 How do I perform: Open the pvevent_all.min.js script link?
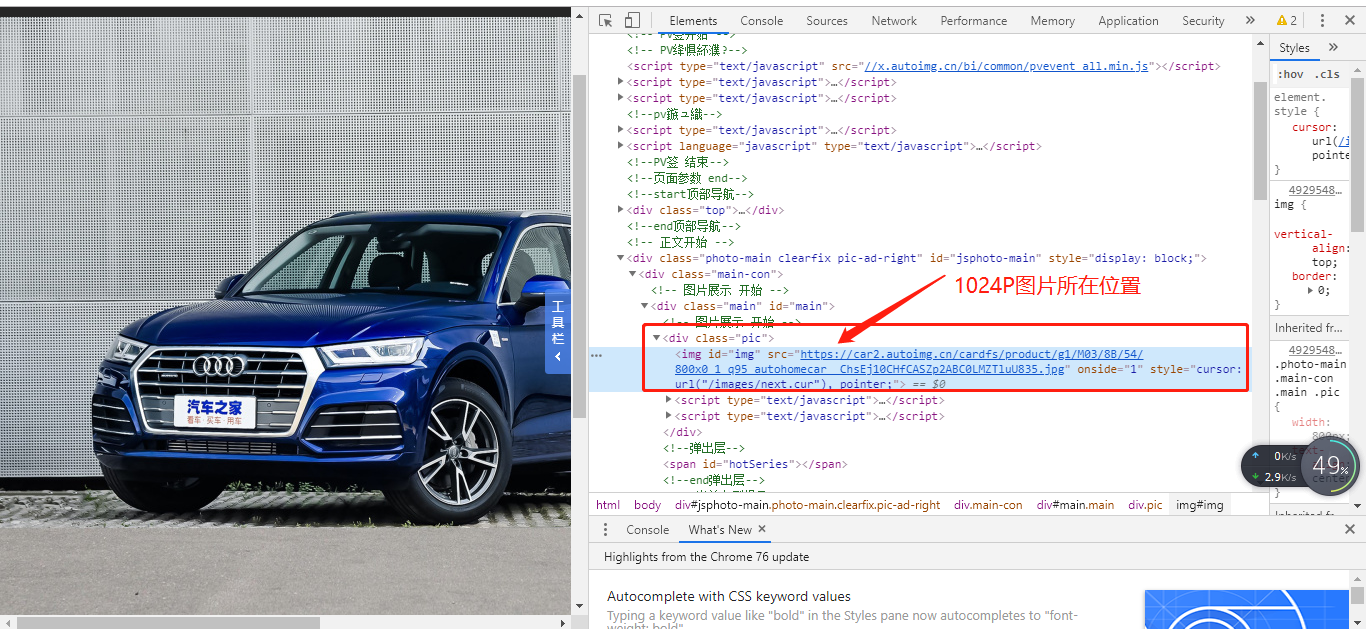point(1007,66)
